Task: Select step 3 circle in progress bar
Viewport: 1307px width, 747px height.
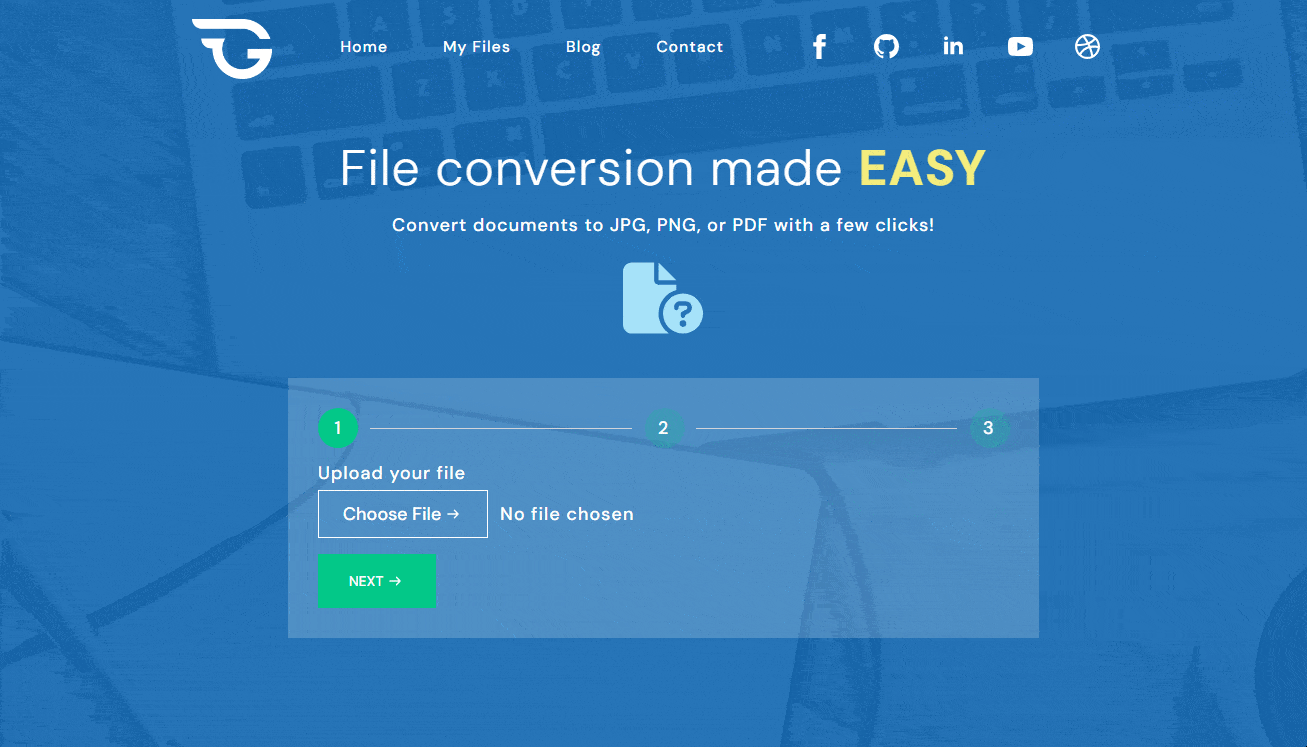Action: pos(988,428)
